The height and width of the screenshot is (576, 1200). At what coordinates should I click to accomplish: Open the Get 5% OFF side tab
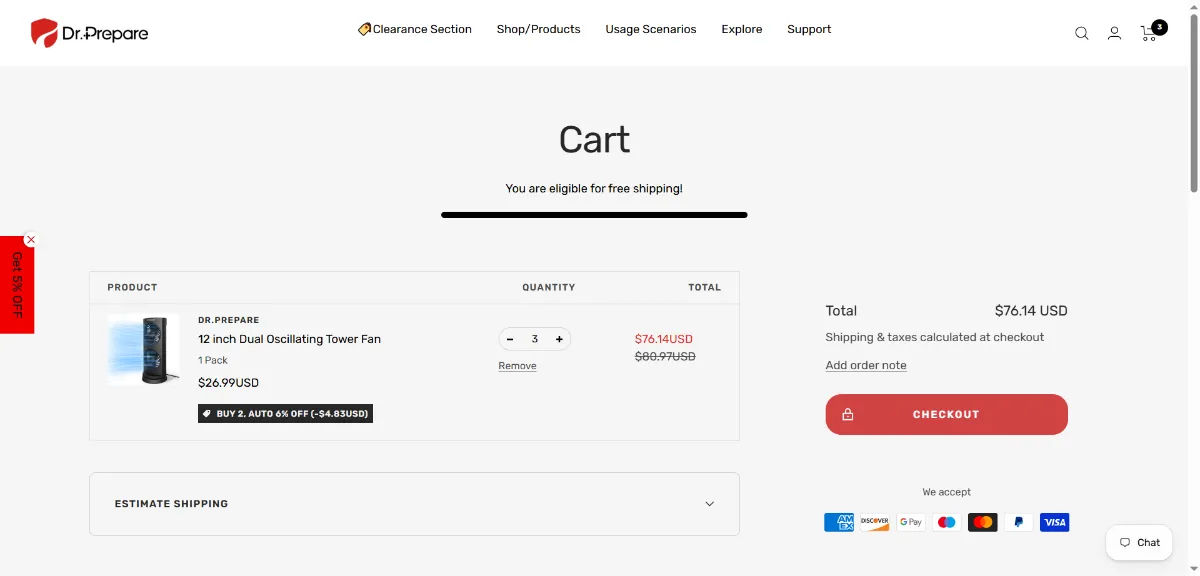point(17,285)
